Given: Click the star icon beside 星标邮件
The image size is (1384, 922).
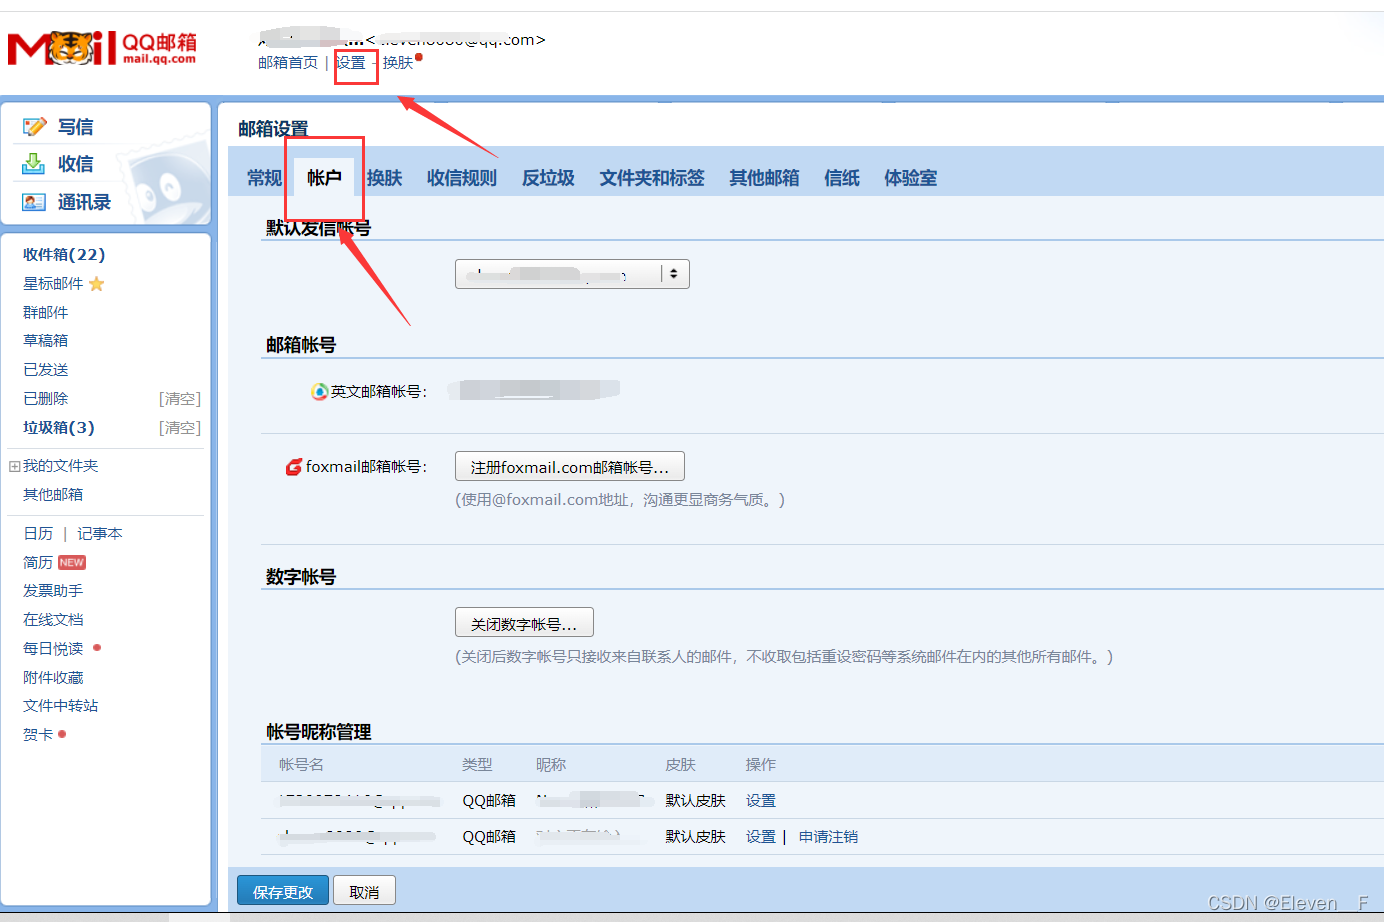Looking at the screenshot, I should (97, 284).
